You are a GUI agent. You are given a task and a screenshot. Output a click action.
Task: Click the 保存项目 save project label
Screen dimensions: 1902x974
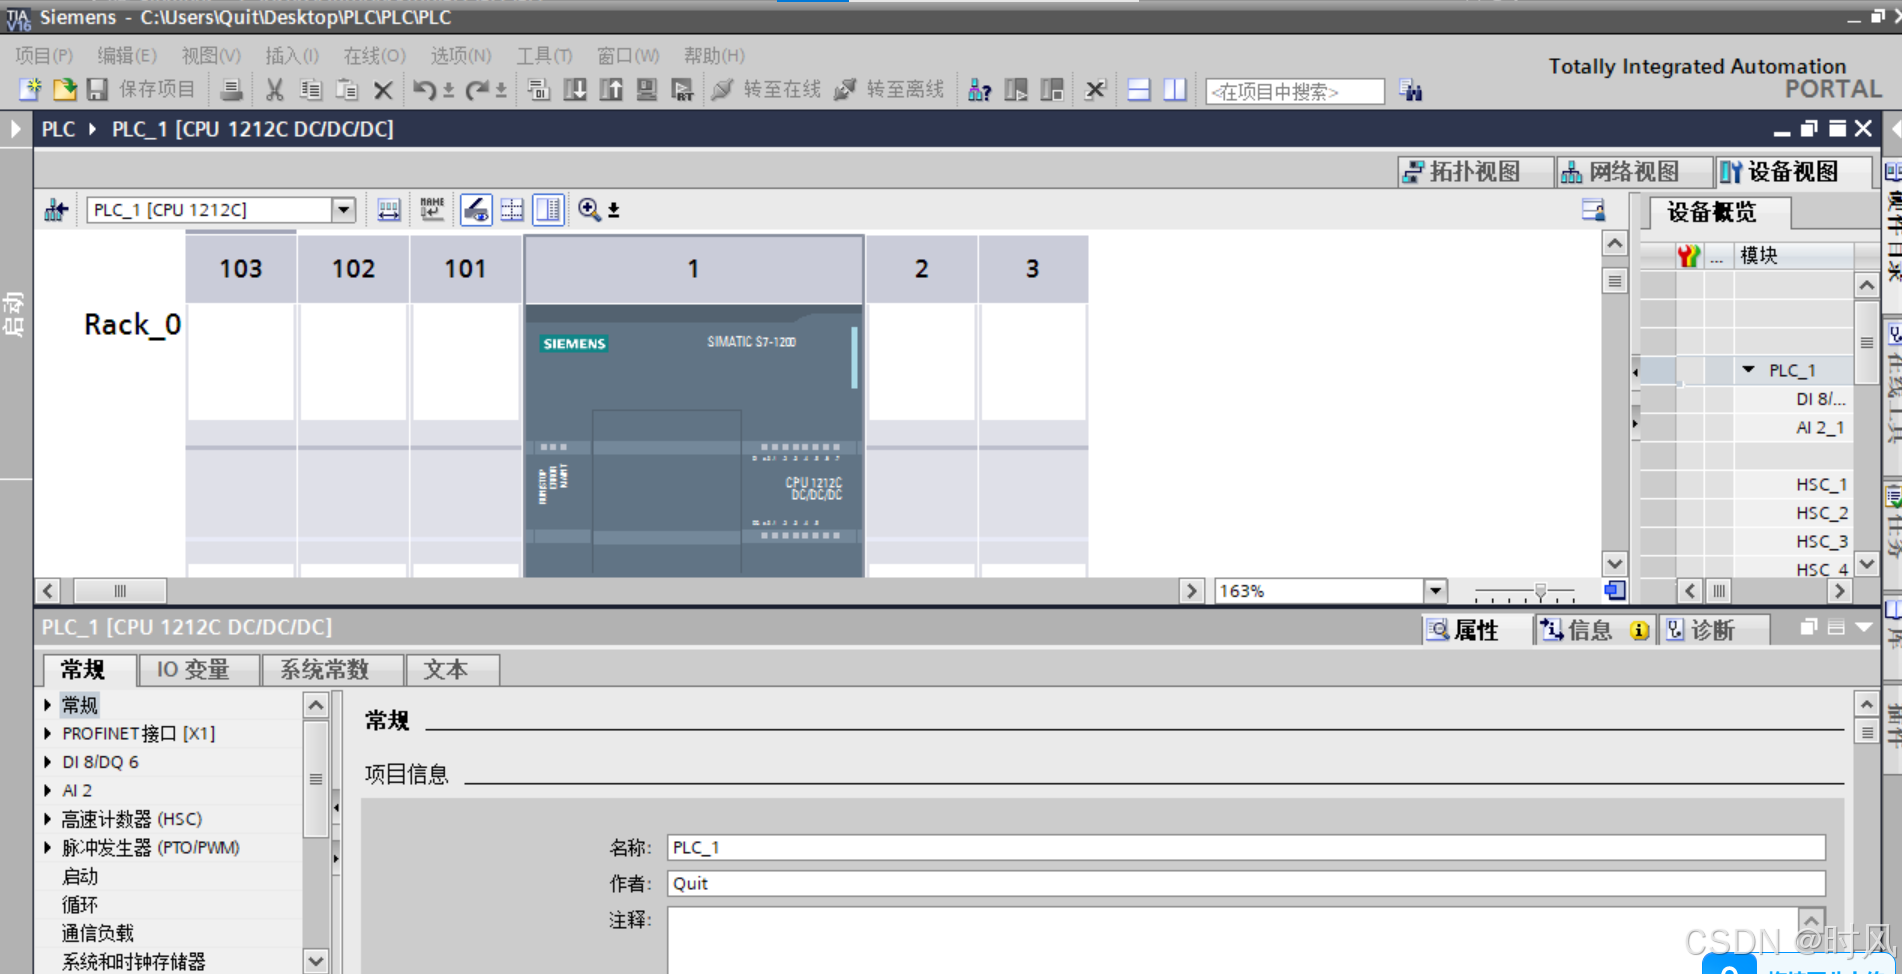pos(157,90)
